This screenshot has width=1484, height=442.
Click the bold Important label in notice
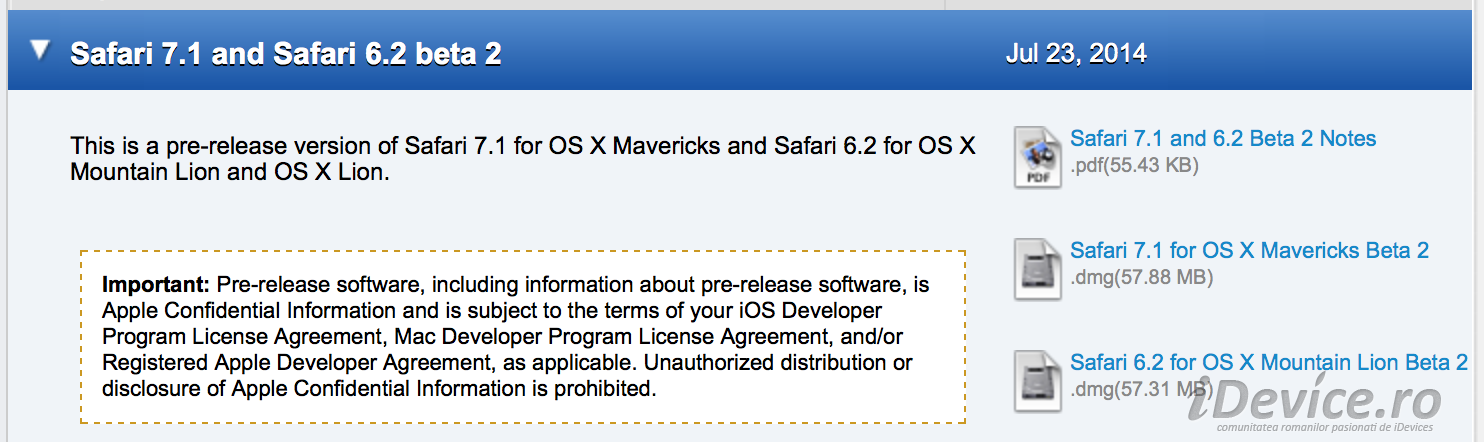point(156,284)
